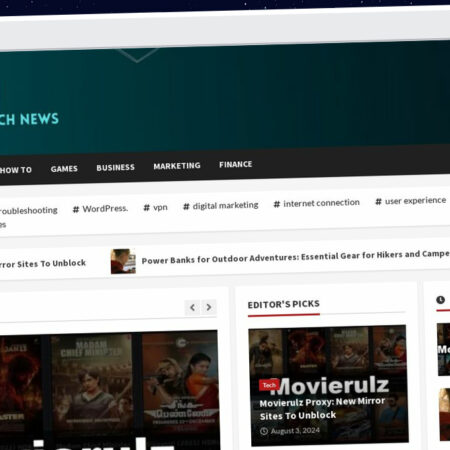
Task: Go to next slide arrow
Action: pos(209,307)
